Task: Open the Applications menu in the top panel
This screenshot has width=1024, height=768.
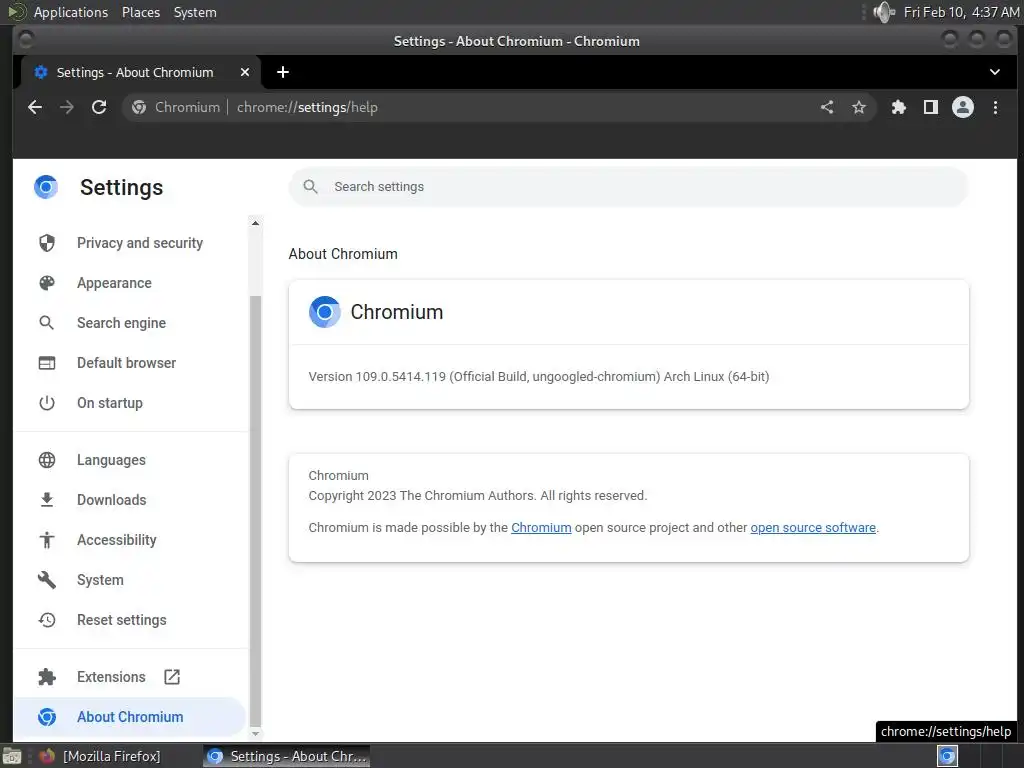Action: tap(71, 12)
